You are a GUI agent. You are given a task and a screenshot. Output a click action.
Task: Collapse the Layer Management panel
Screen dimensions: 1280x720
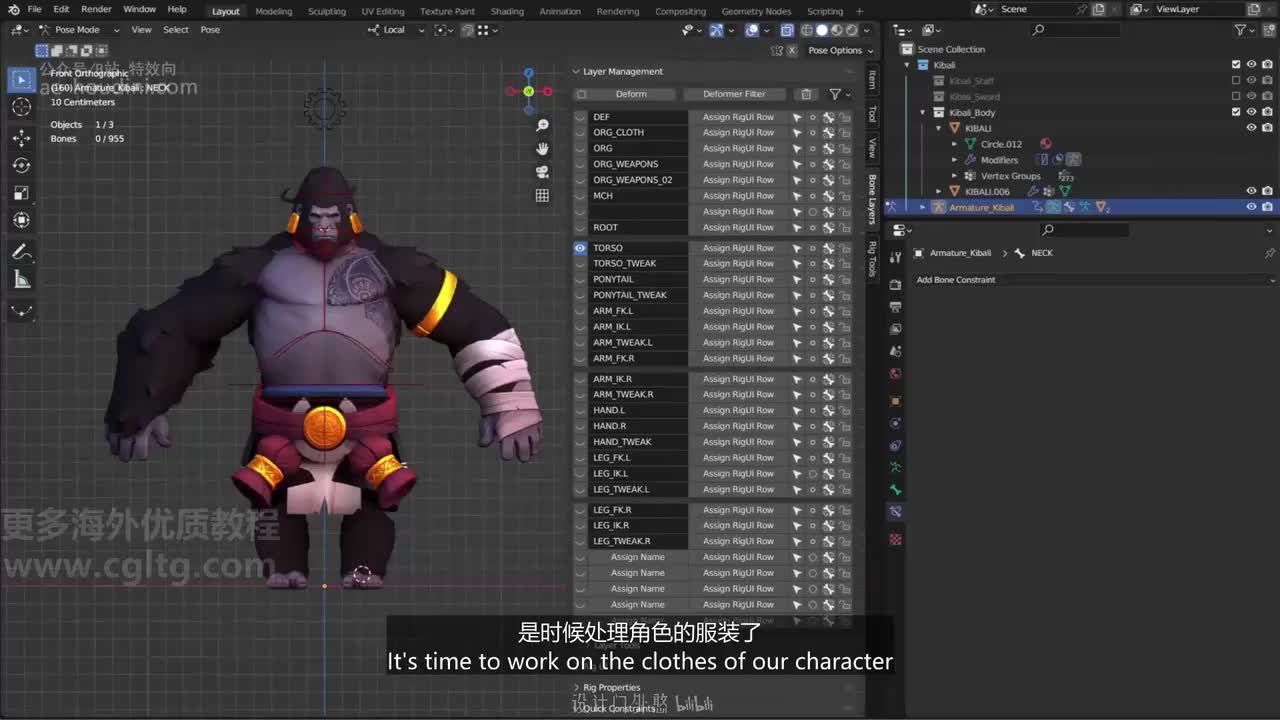point(577,72)
